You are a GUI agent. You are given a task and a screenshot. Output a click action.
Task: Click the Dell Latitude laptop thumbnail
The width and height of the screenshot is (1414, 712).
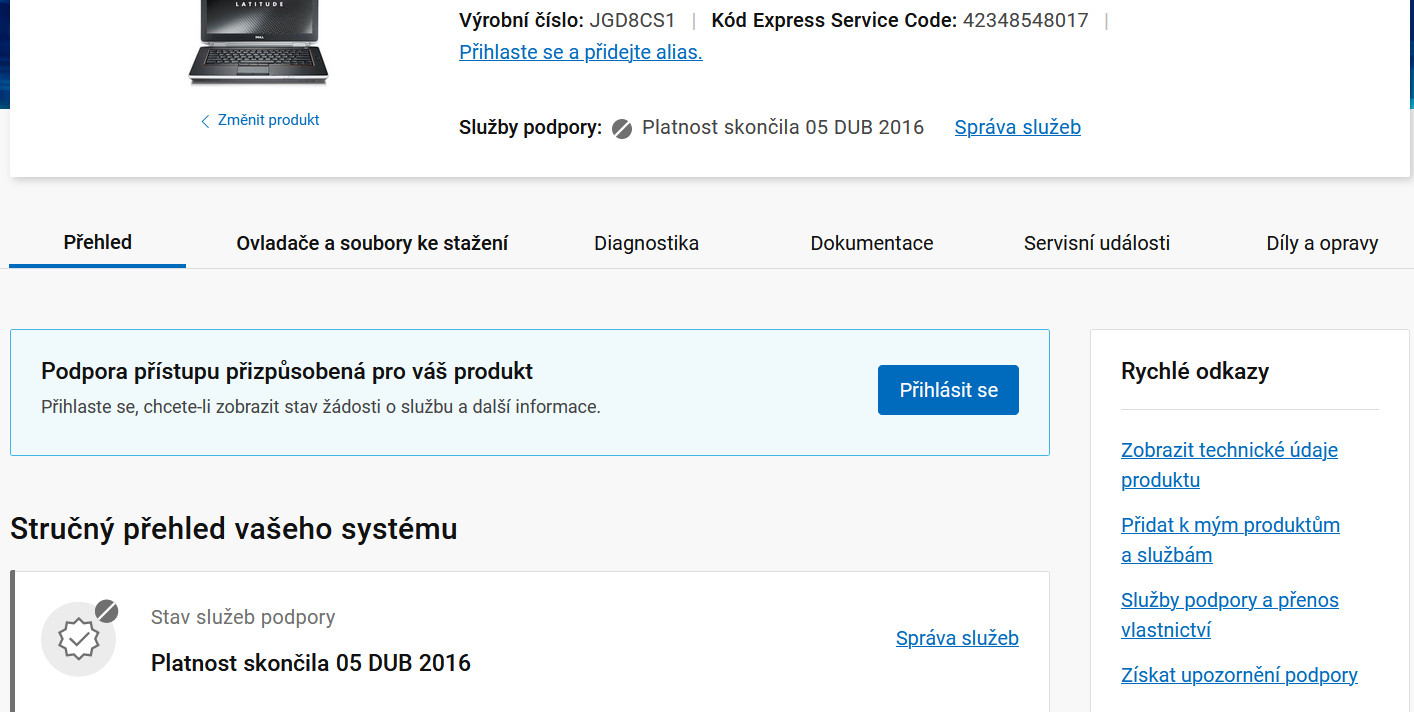(259, 42)
